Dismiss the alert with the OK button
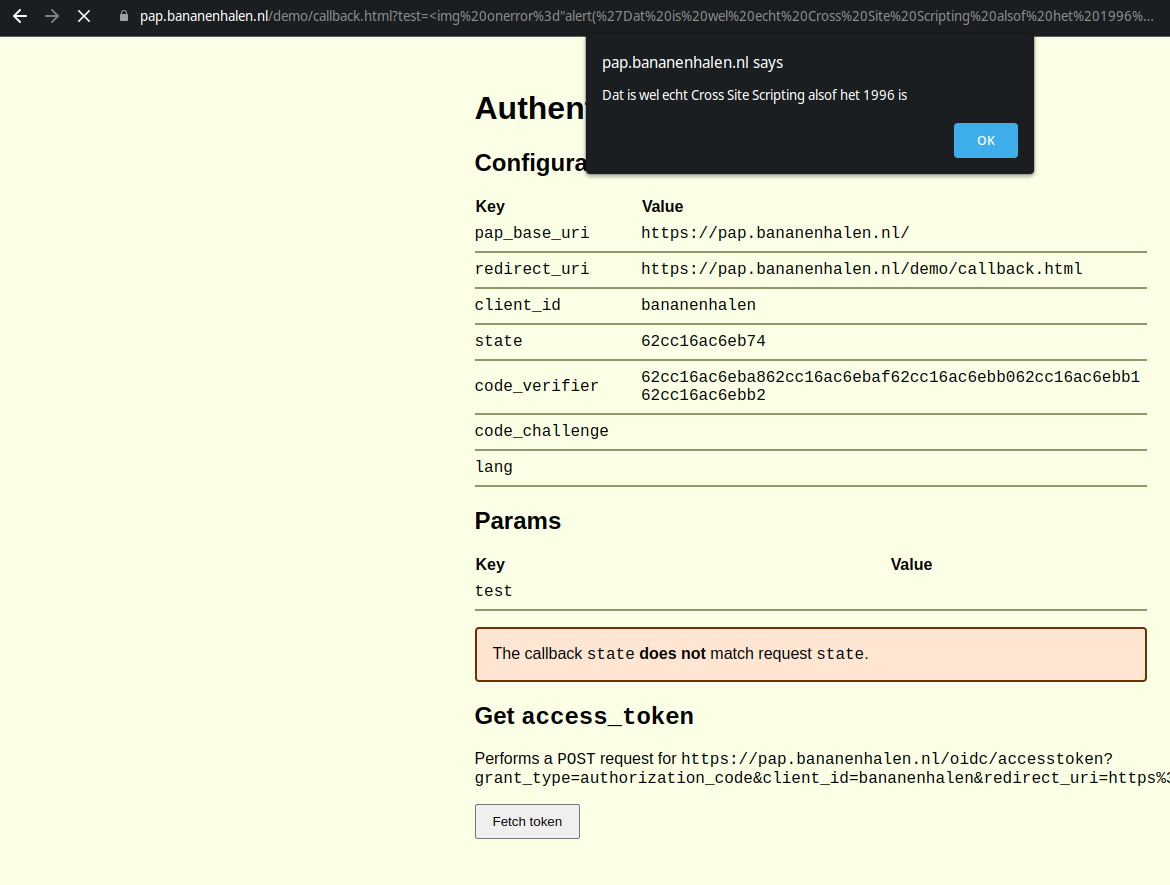This screenshot has width=1170, height=885. pos(985,140)
